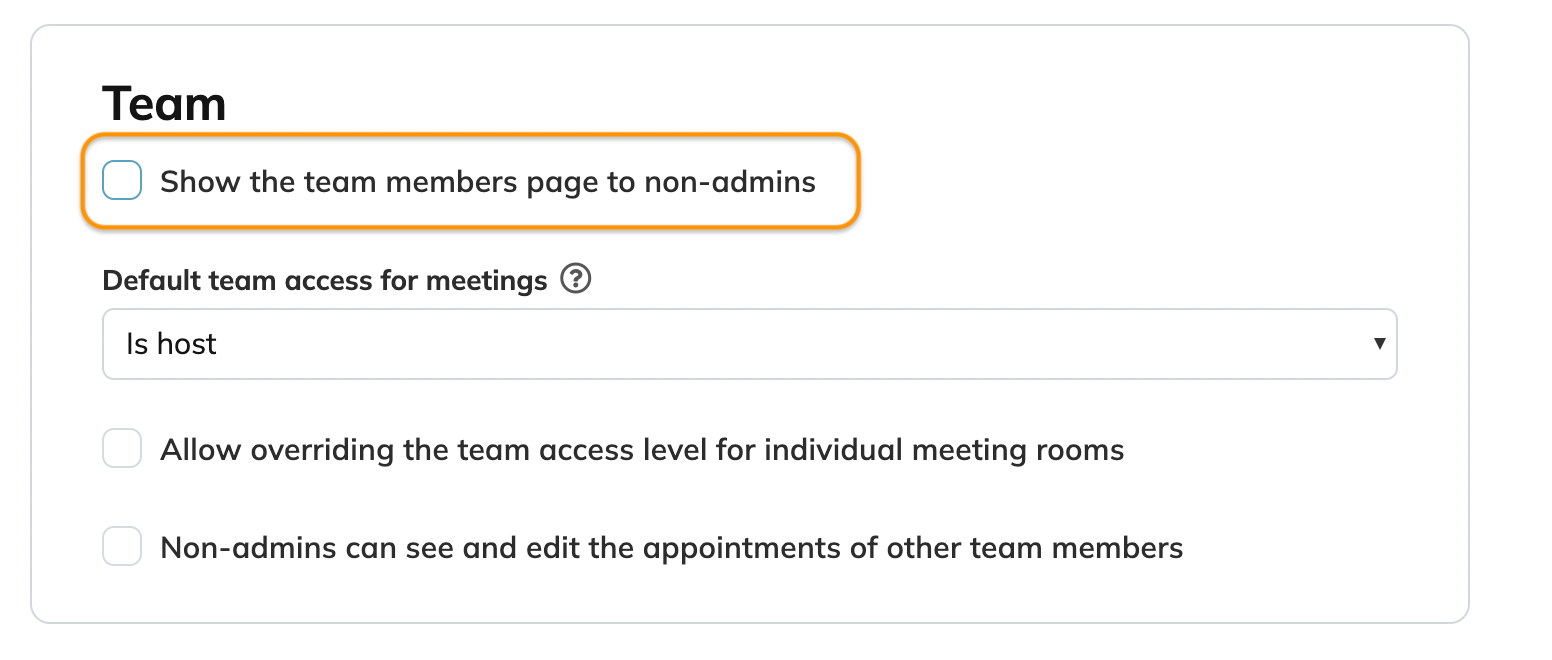Tick the allow overriding team access level checkbox
This screenshot has width=1552, height=660.
coord(122,449)
